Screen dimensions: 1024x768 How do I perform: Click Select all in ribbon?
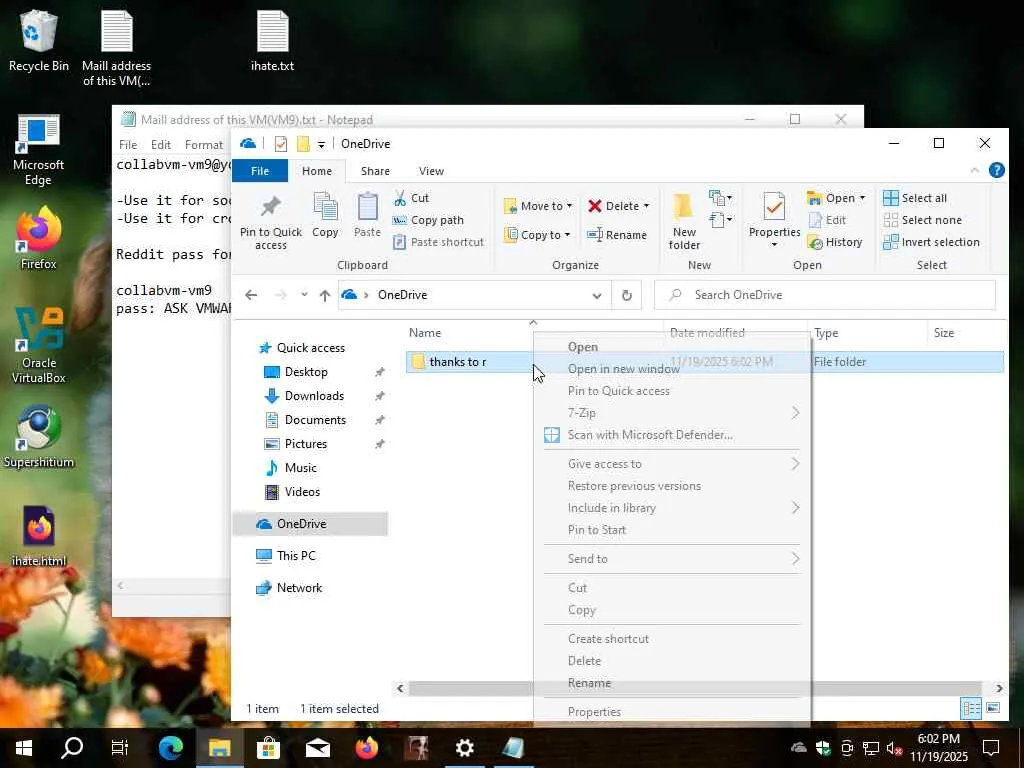[x=914, y=198]
